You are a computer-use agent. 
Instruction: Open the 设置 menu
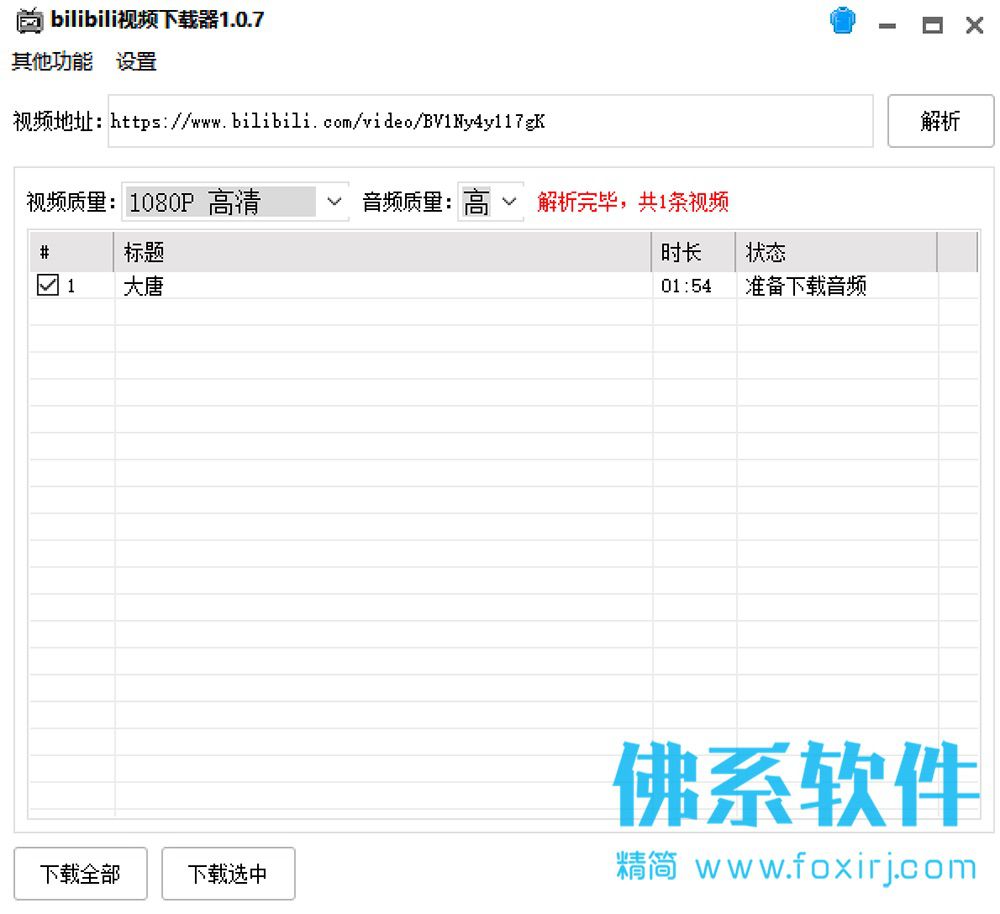[x=136, y=61]
